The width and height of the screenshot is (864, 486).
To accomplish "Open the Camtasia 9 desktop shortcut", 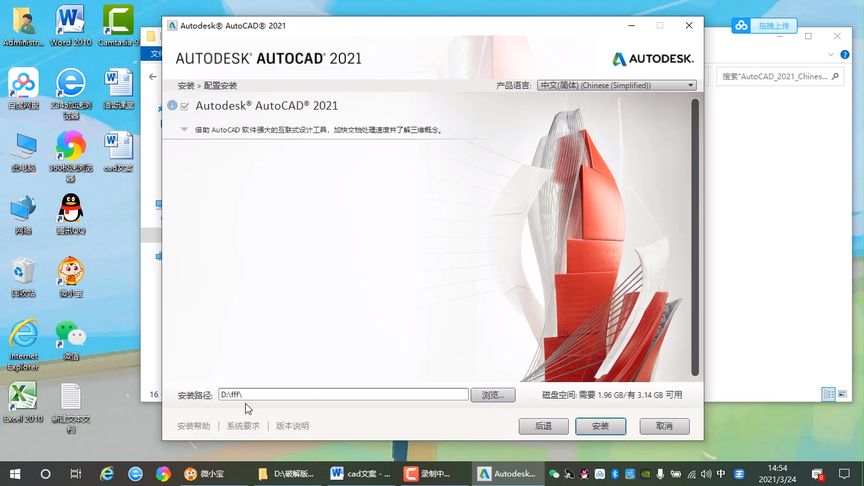I will tap(117, 25).
